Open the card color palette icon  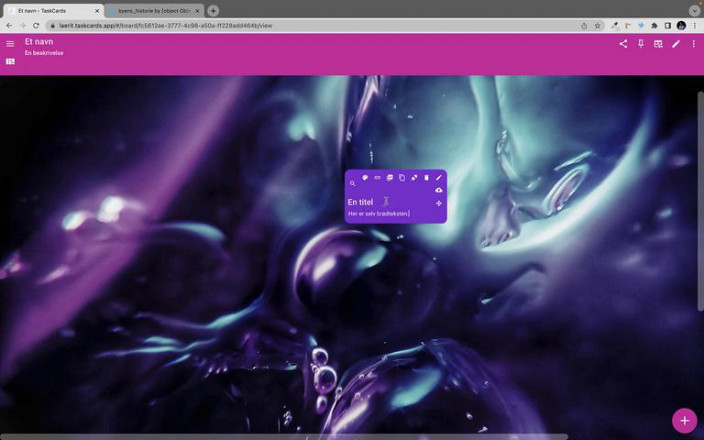[x=365, y=178]
